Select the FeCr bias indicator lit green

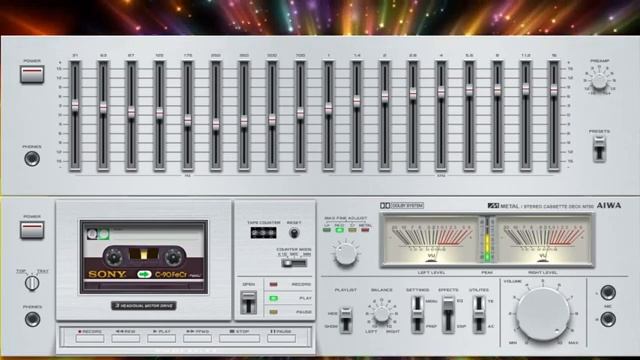click(x=340, y=230)
